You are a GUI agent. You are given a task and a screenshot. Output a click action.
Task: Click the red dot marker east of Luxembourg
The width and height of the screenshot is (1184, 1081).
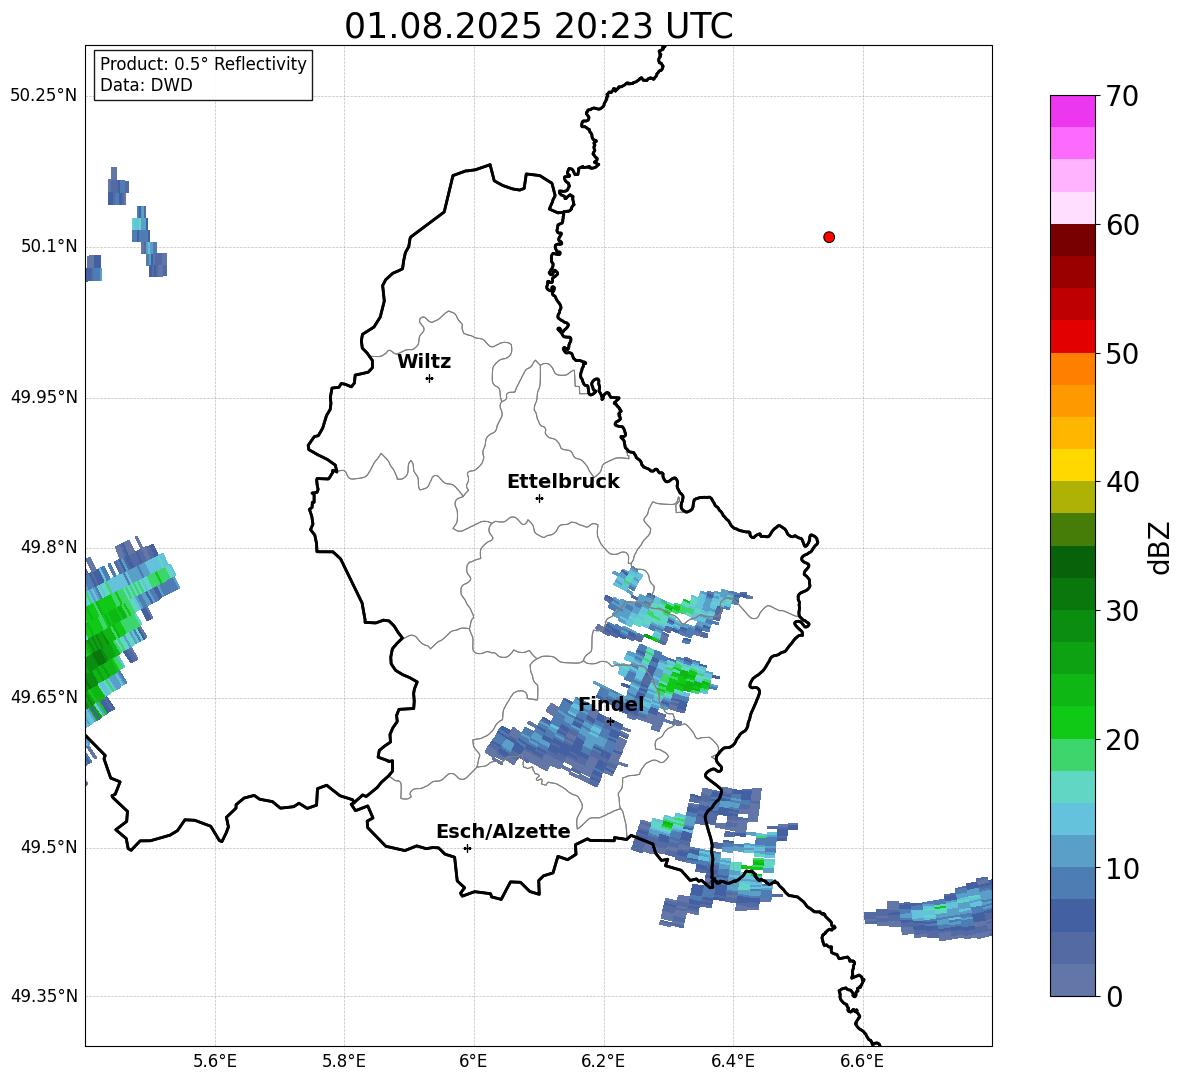pos(829,237)
